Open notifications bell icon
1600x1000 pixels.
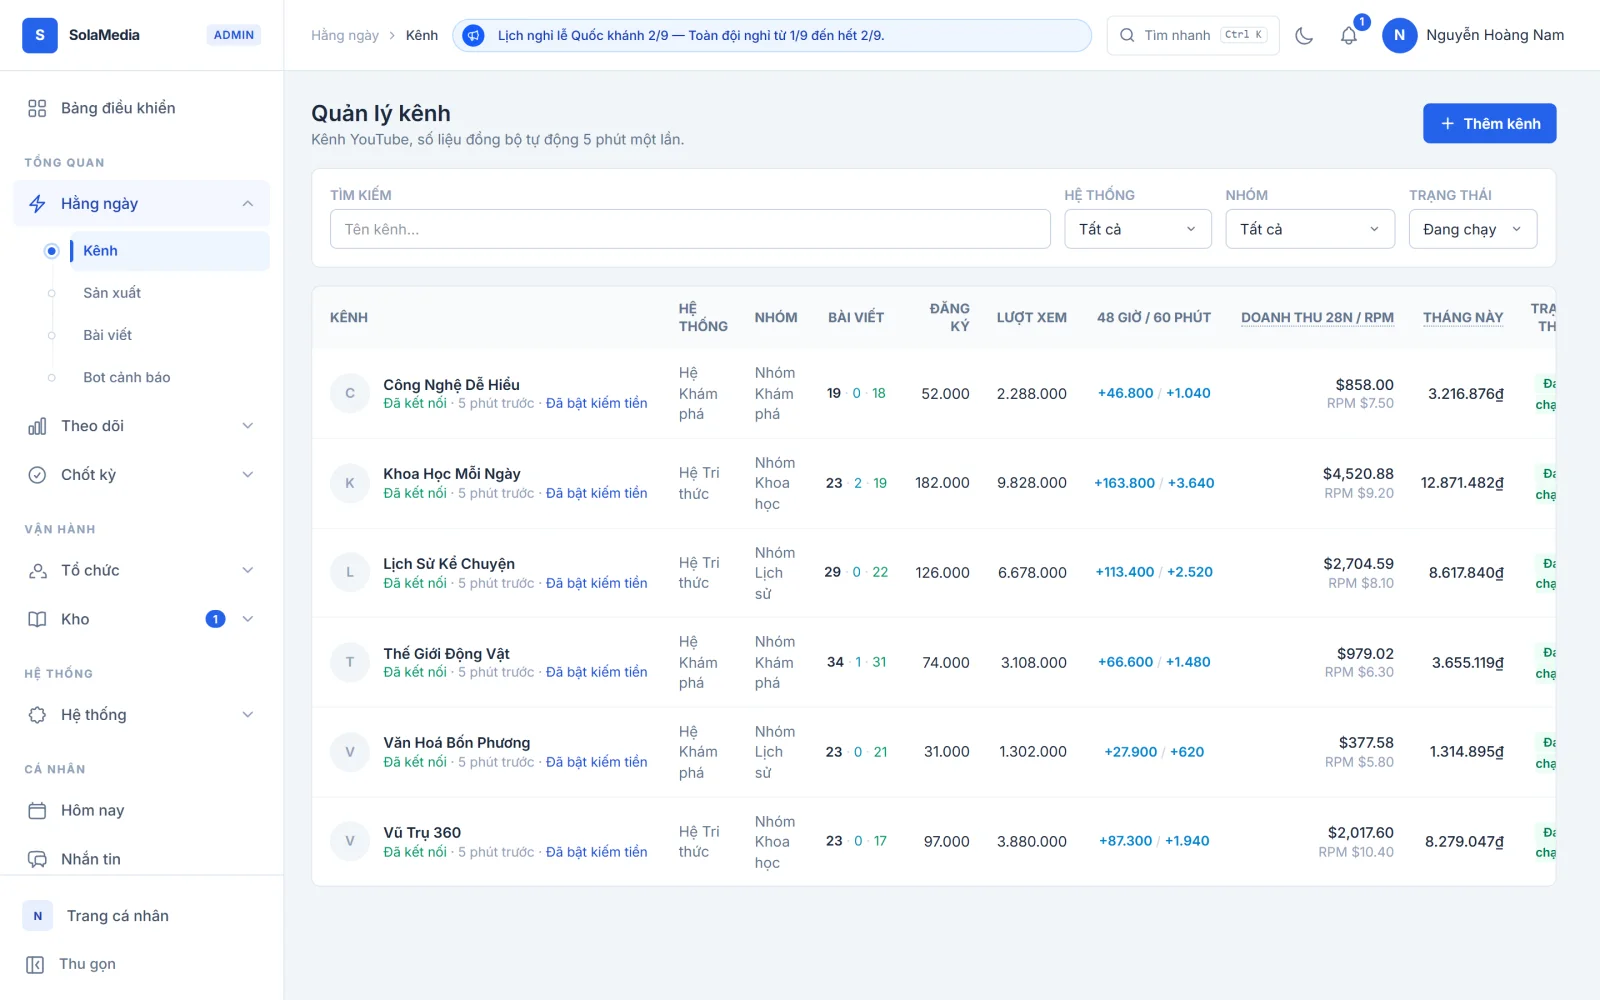(x=1349, y=35)
